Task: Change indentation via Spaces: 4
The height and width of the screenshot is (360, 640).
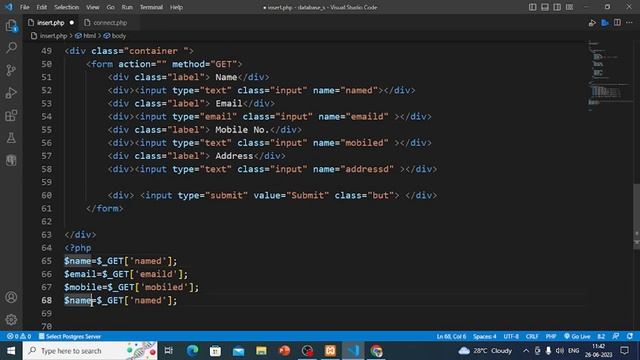Action: click(x=484, y=336)
